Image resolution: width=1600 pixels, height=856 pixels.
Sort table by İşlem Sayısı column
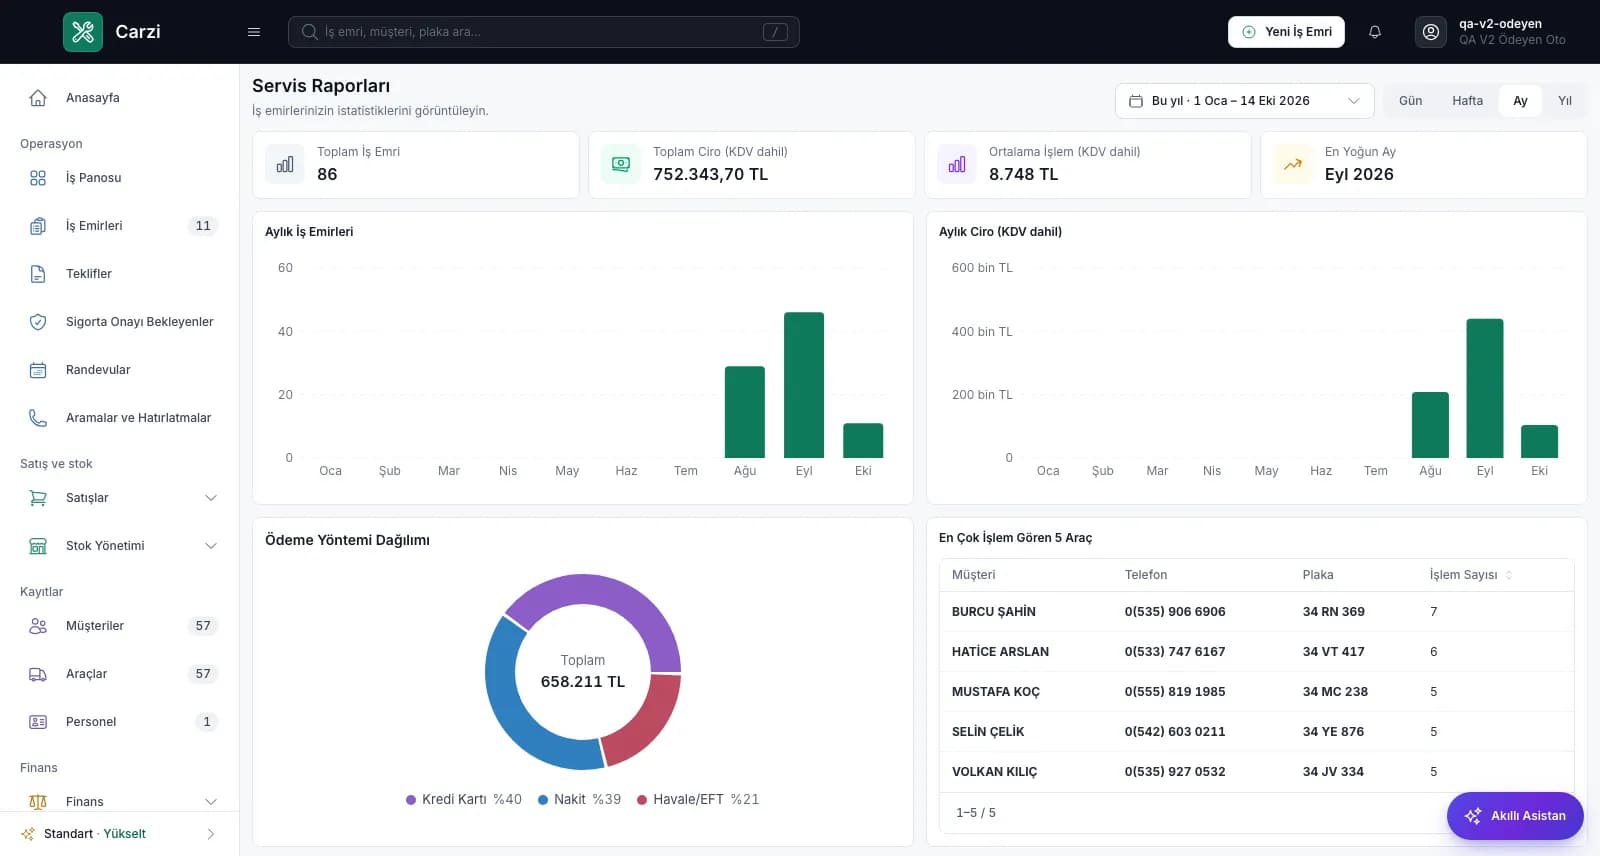pyautogui.click(x=1471, y=575)
